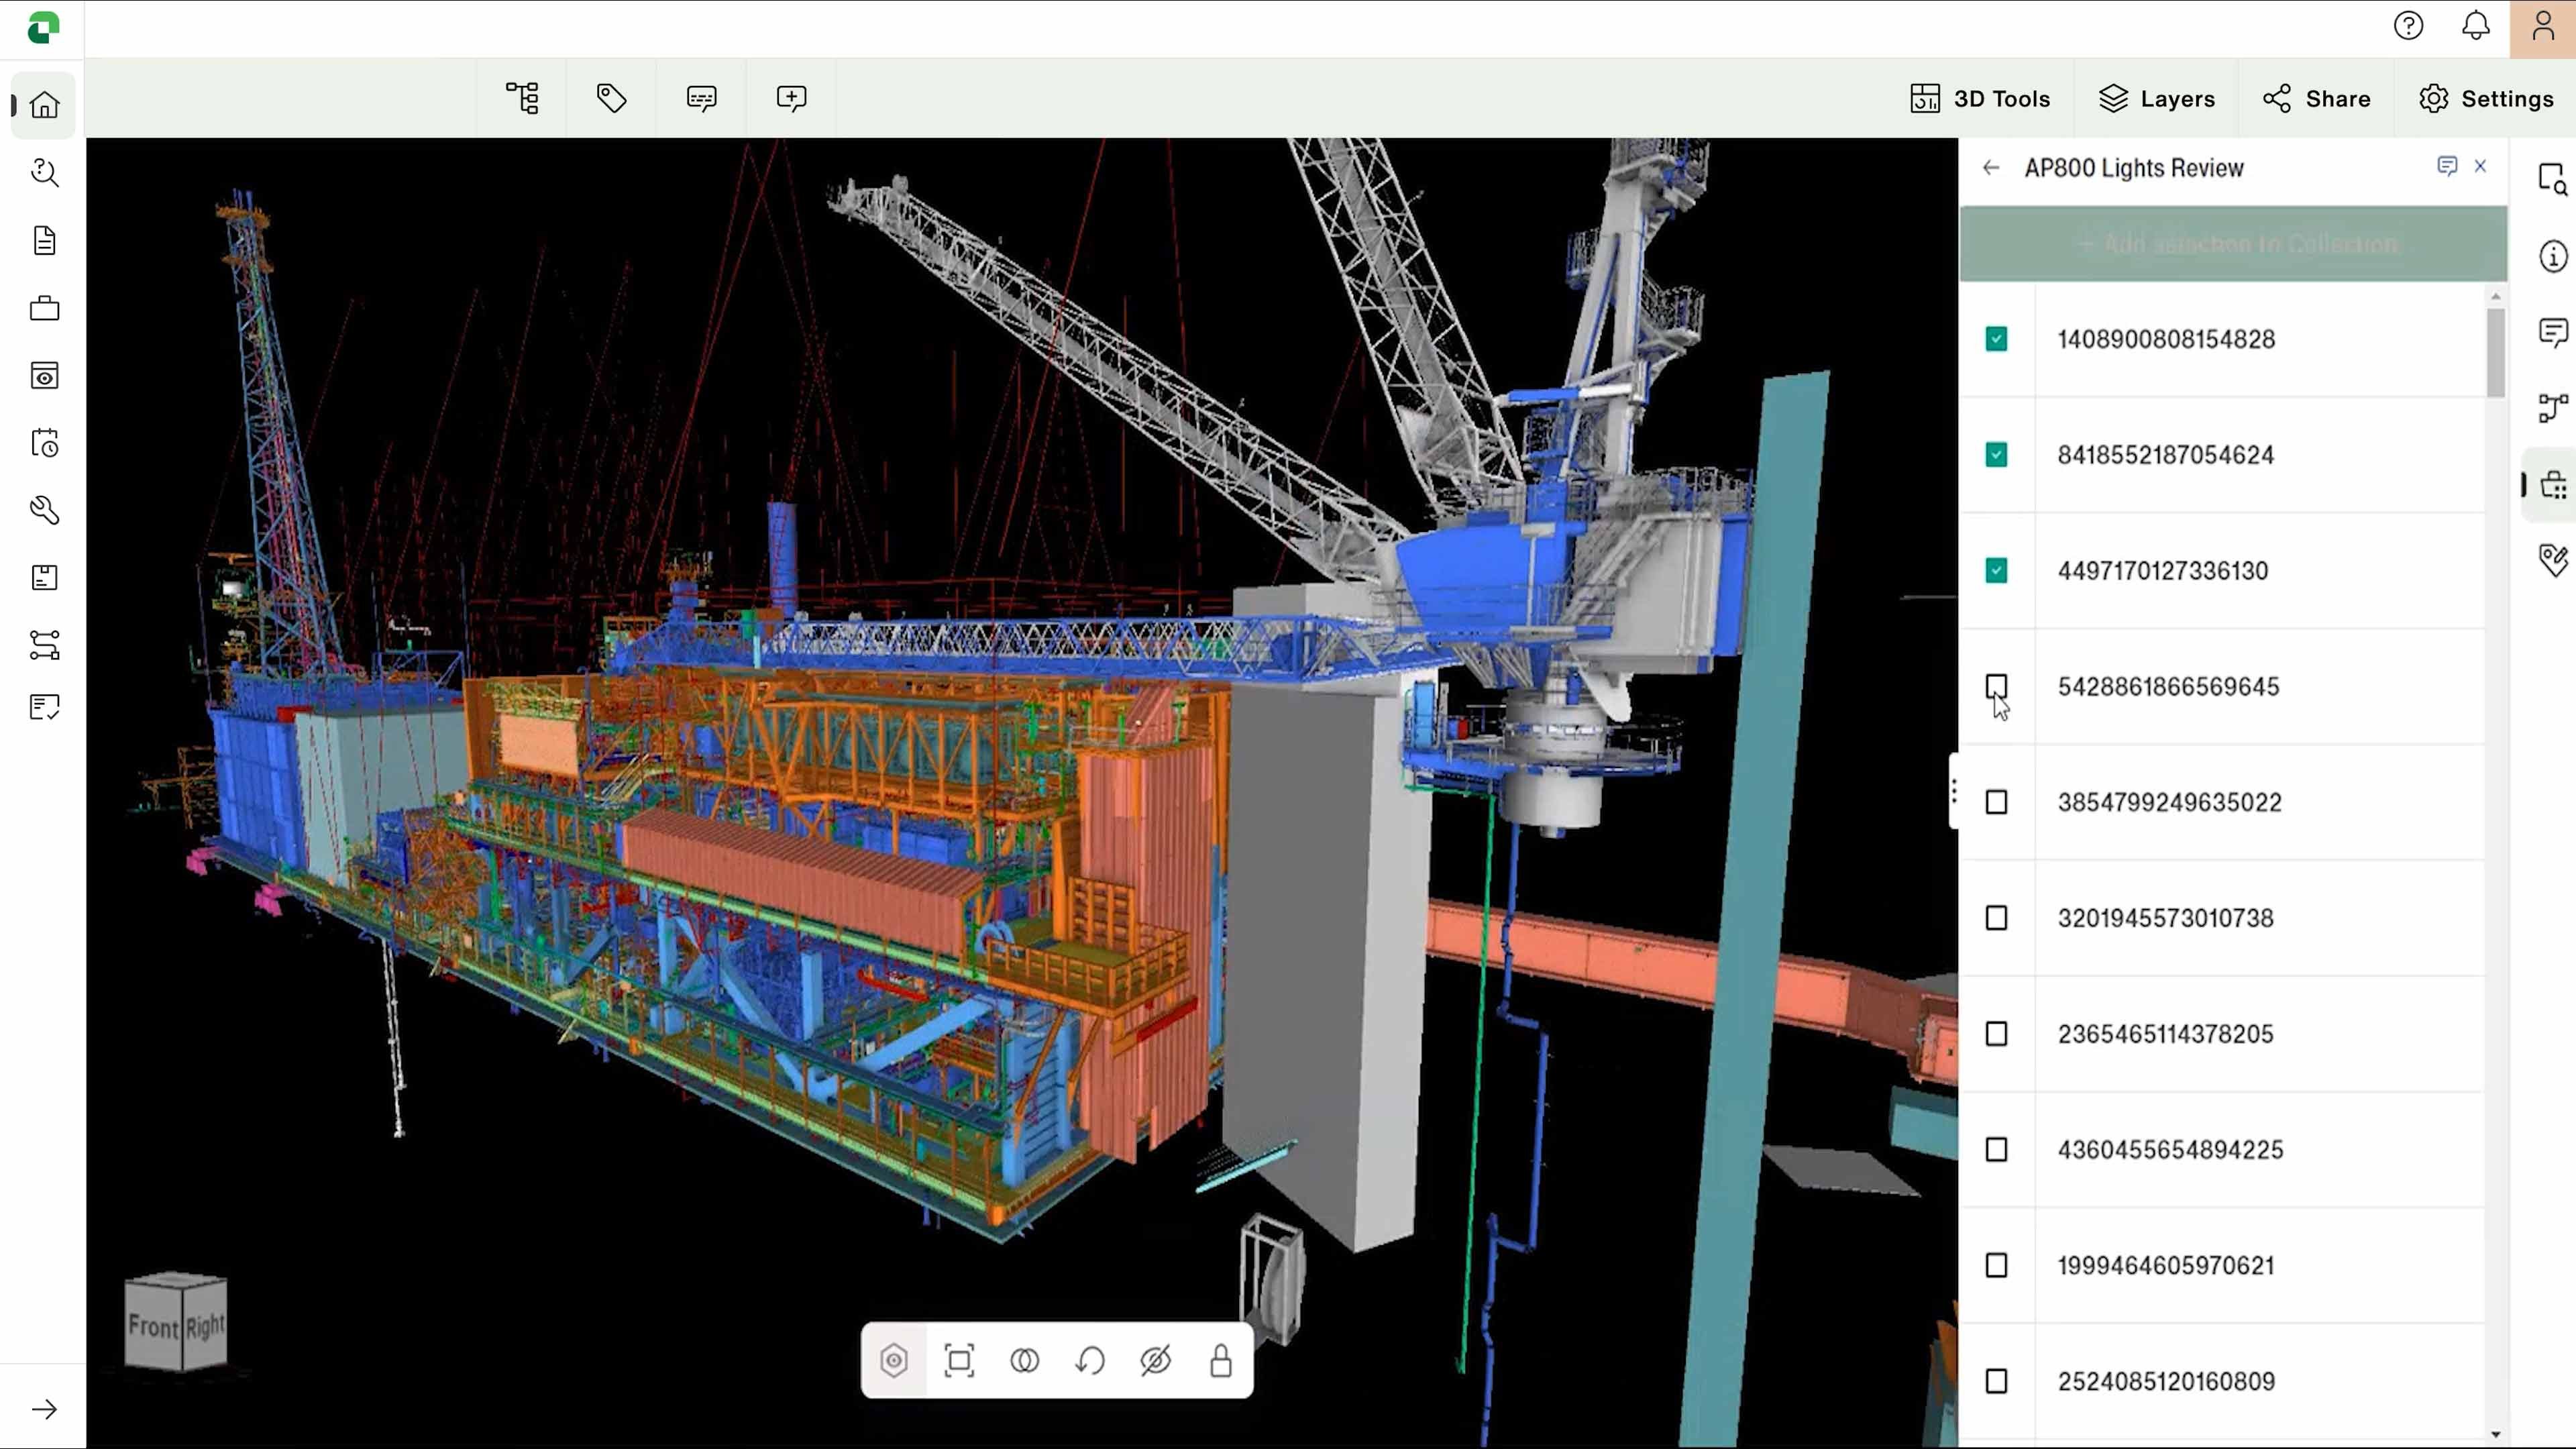Click the lock icon in bottom toolbar

click(x=1220, y=1360)
